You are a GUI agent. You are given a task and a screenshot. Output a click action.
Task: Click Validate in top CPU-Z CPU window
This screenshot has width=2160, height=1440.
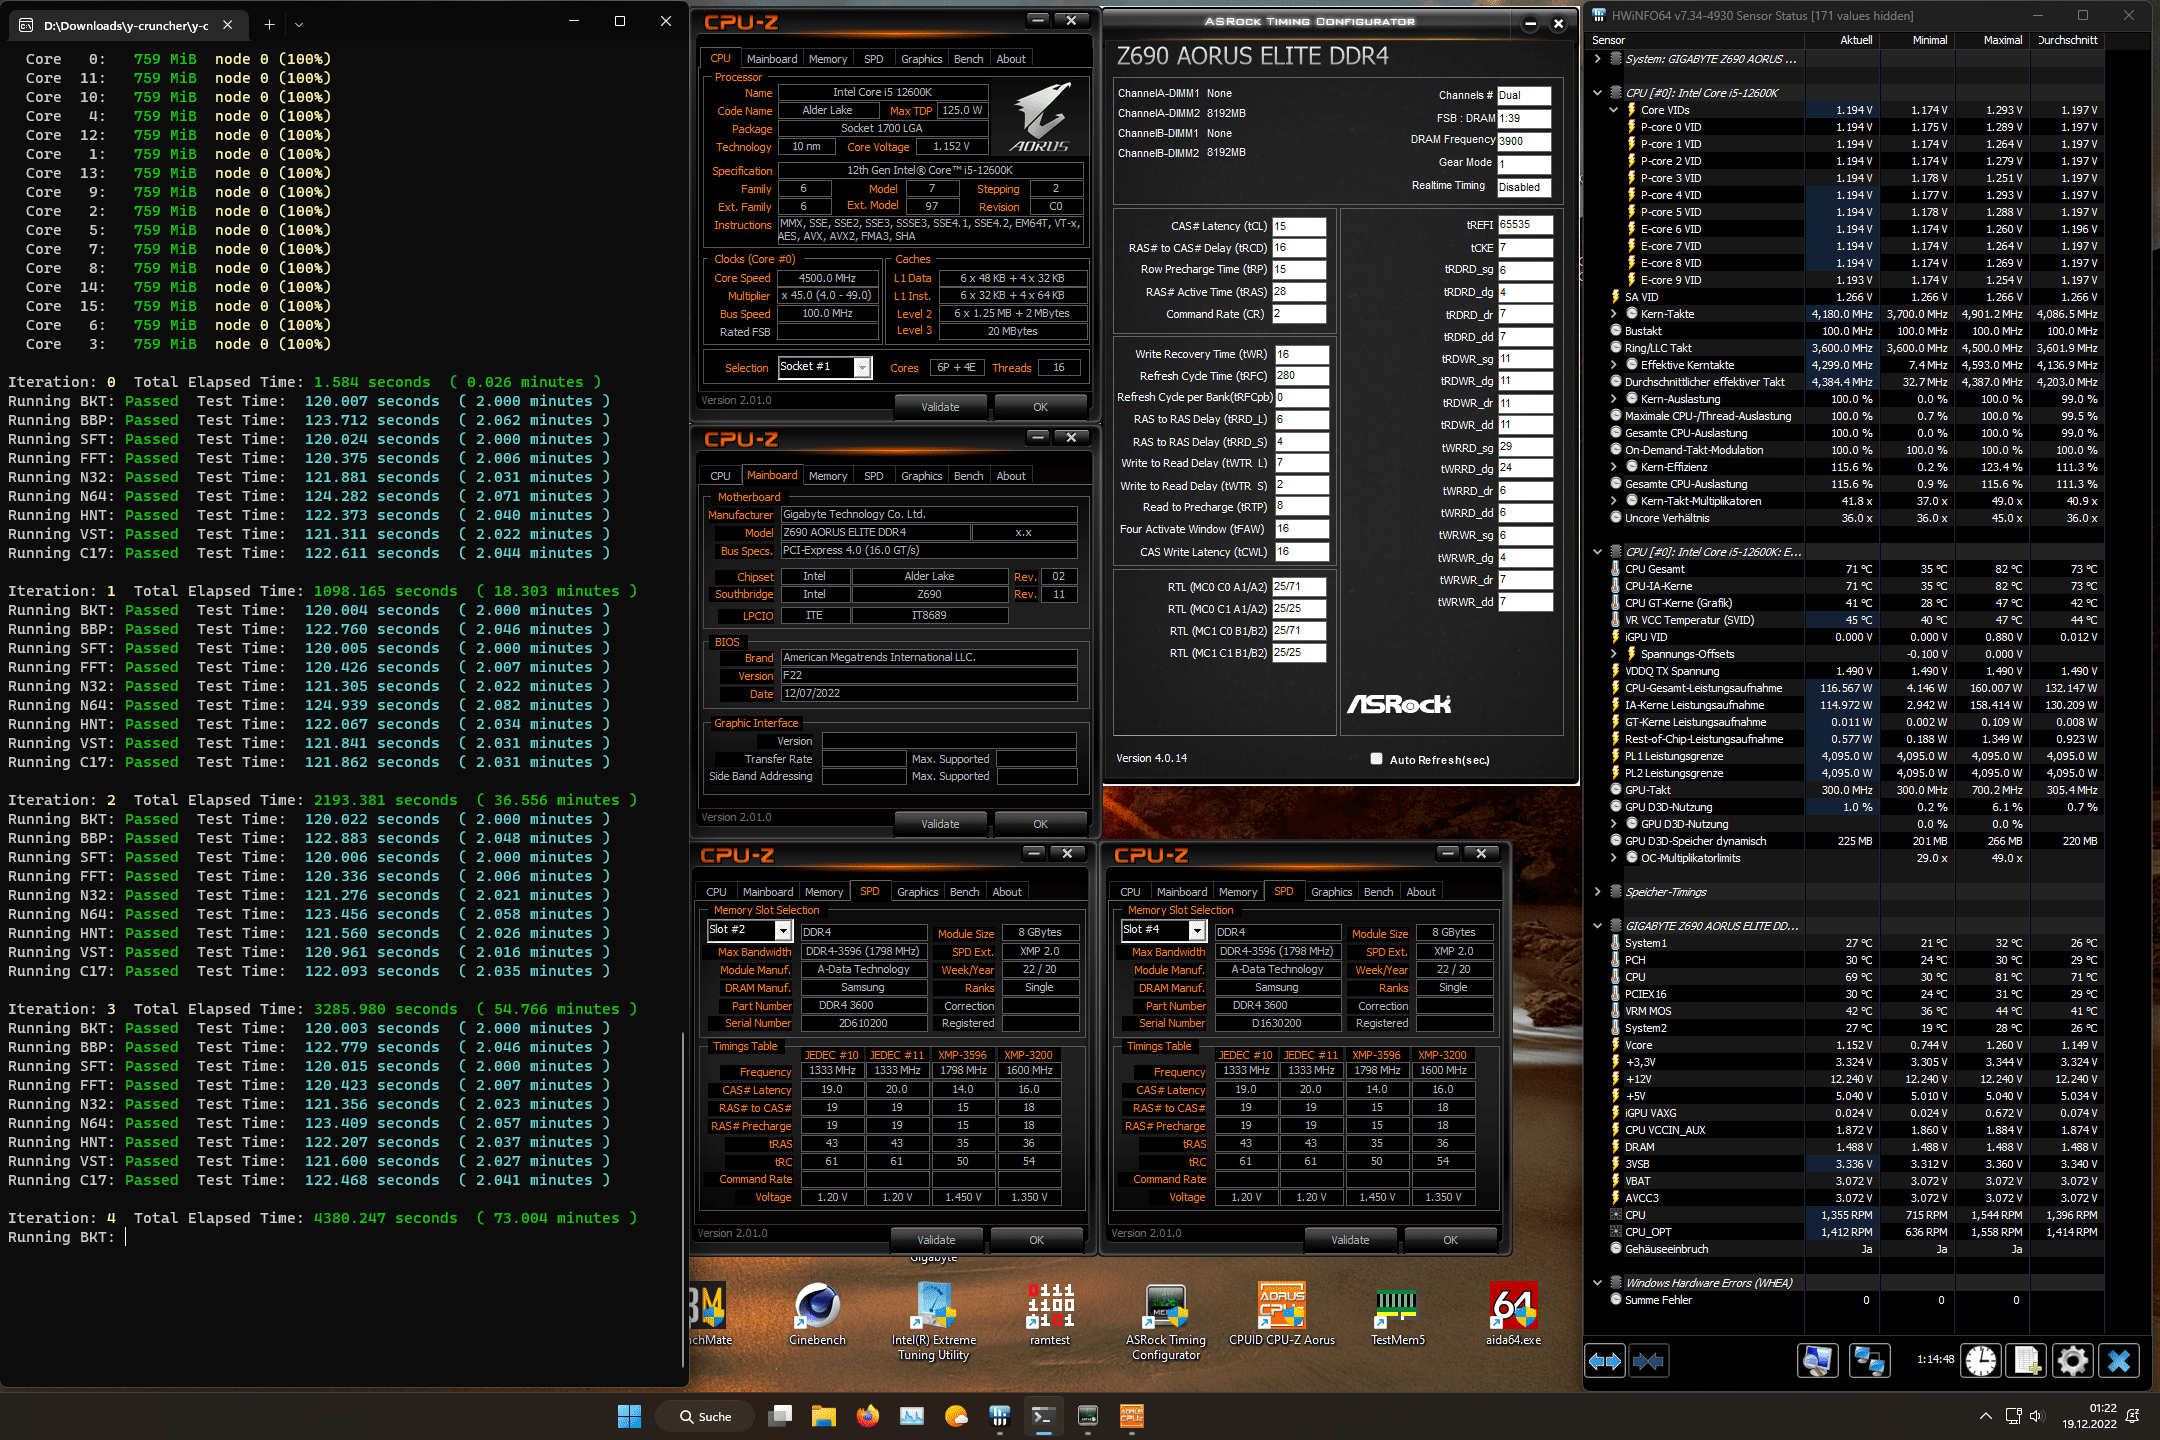coord(940,407)
